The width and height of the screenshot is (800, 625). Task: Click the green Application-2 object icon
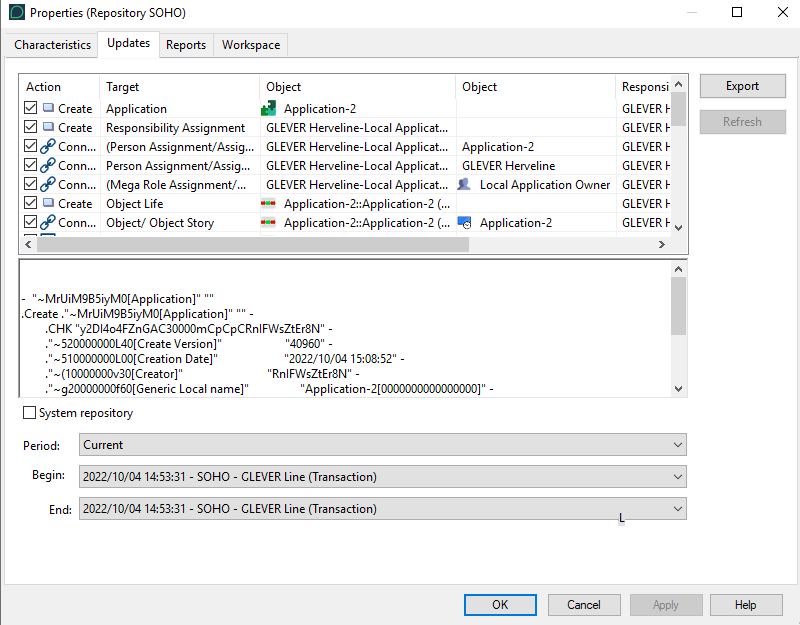point(268,109)
